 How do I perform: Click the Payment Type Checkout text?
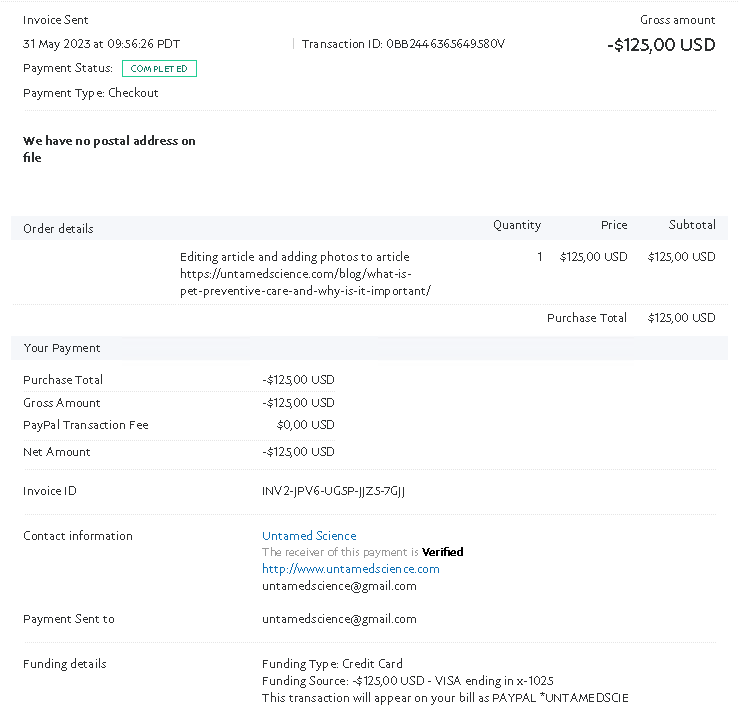(x=90, y=93)
